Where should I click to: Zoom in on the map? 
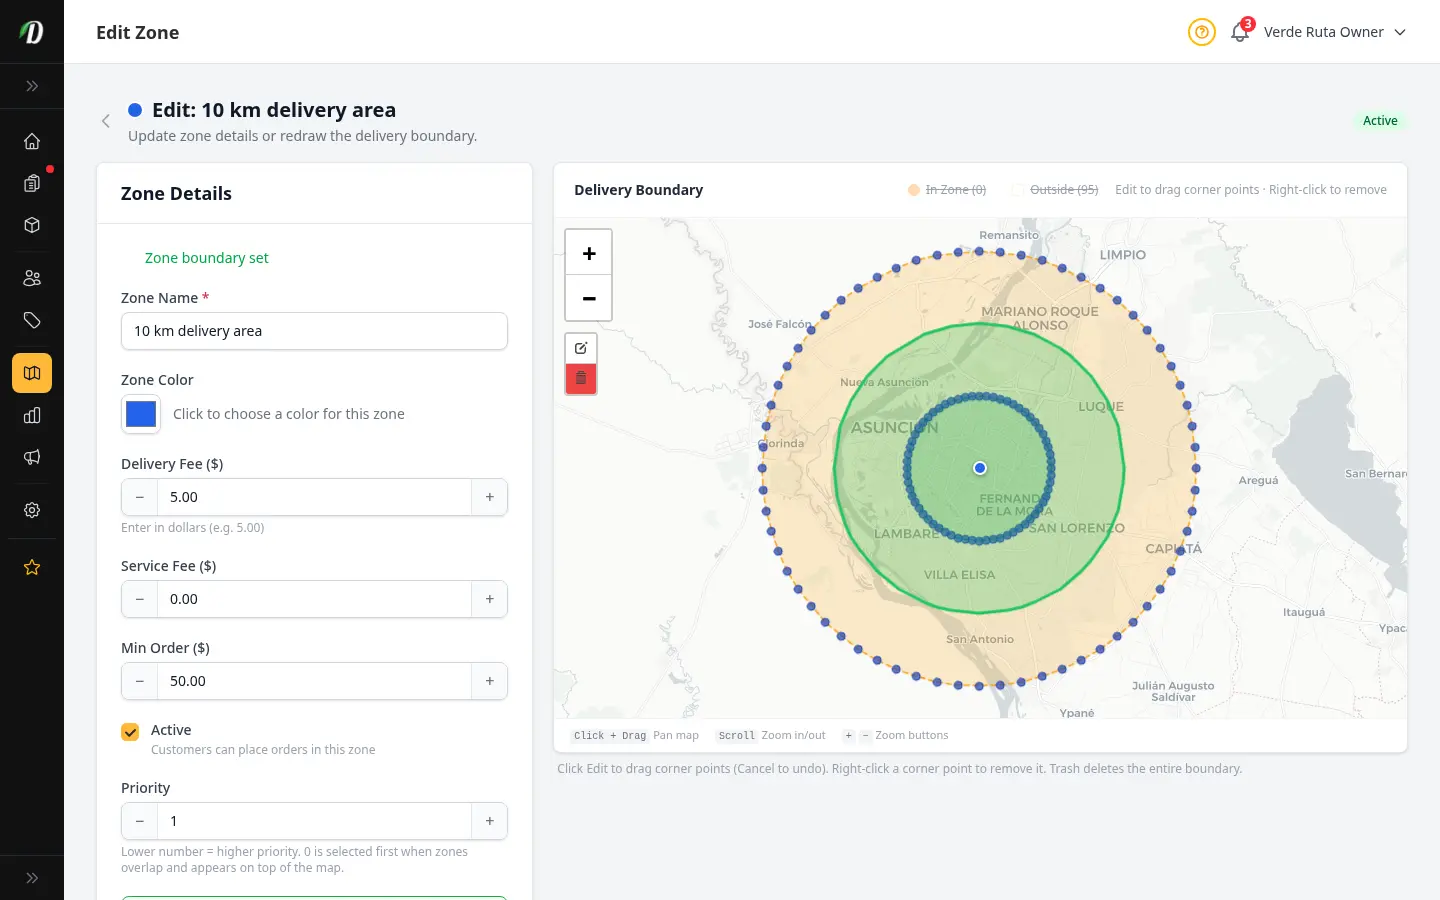click(589, 253)
